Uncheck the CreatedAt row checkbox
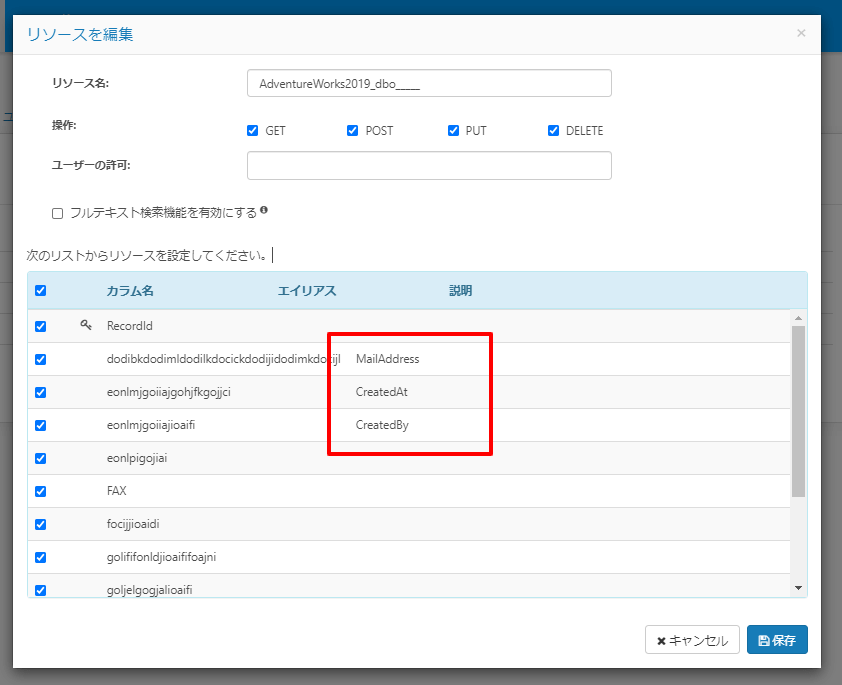Viewport: 842px width, 685px height. pos(40,392)
